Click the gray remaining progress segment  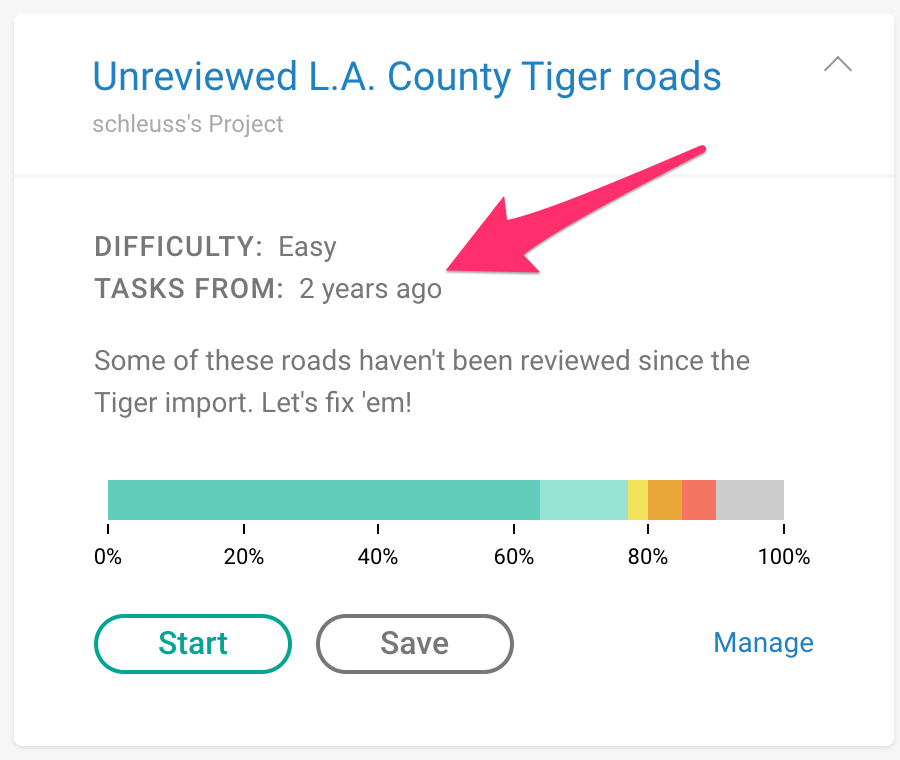[750, 500]
